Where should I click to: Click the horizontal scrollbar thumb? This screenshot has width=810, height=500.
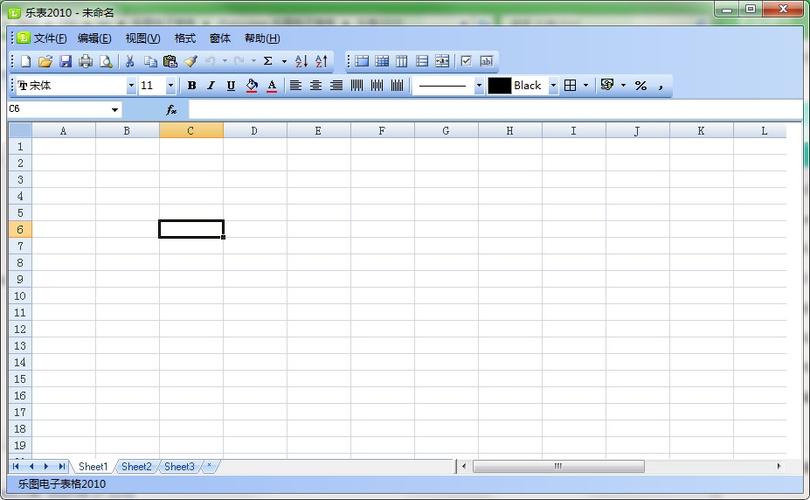click(558, 466)
